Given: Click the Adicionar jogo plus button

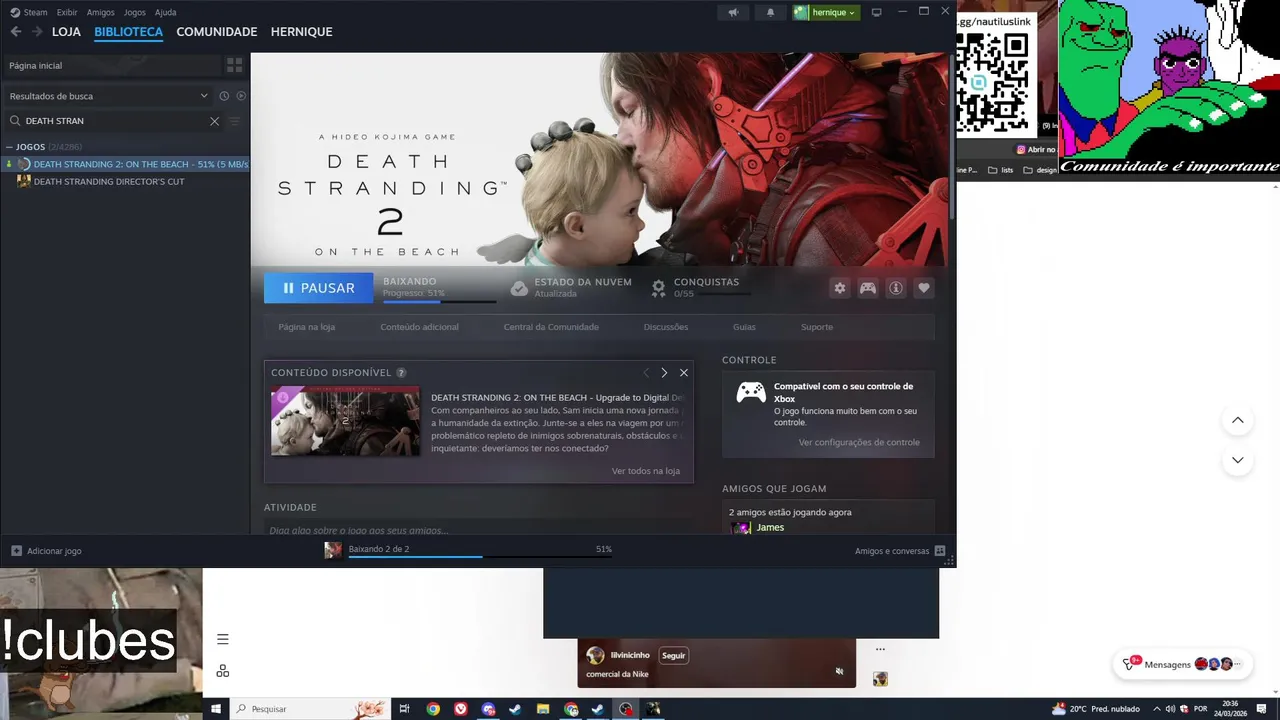Looking at the screenshot, I should (x=16, y=551).
